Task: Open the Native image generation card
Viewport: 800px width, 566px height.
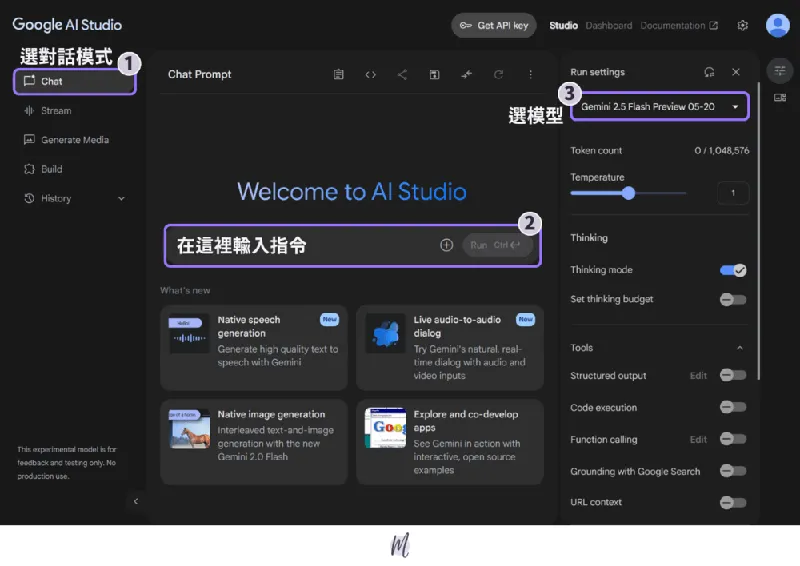Action: (x=254, y=441)
